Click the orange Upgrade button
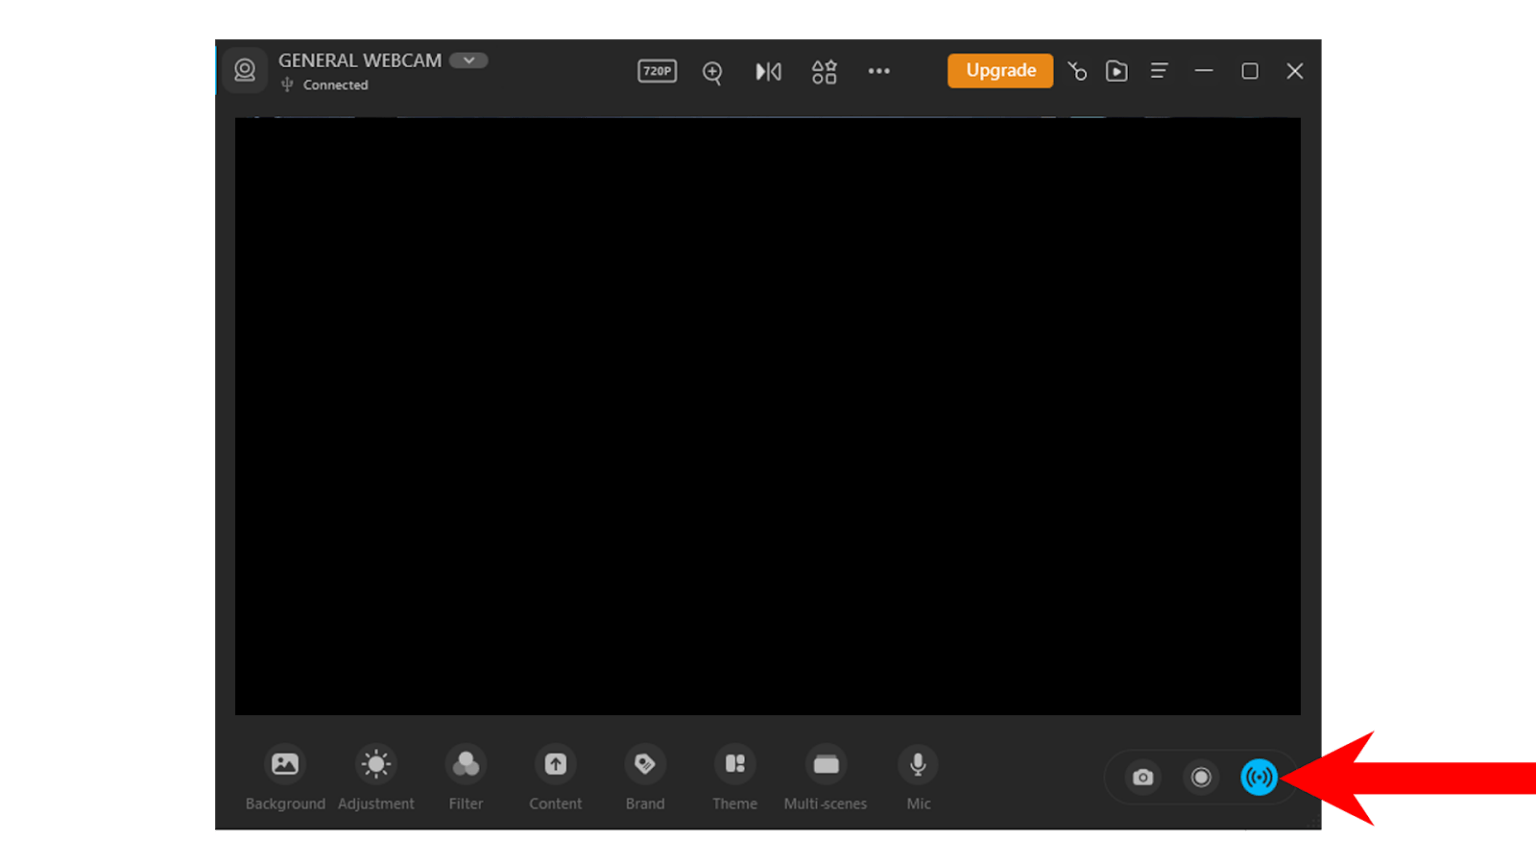The image size is (1536, 864). coord(1000,70)
